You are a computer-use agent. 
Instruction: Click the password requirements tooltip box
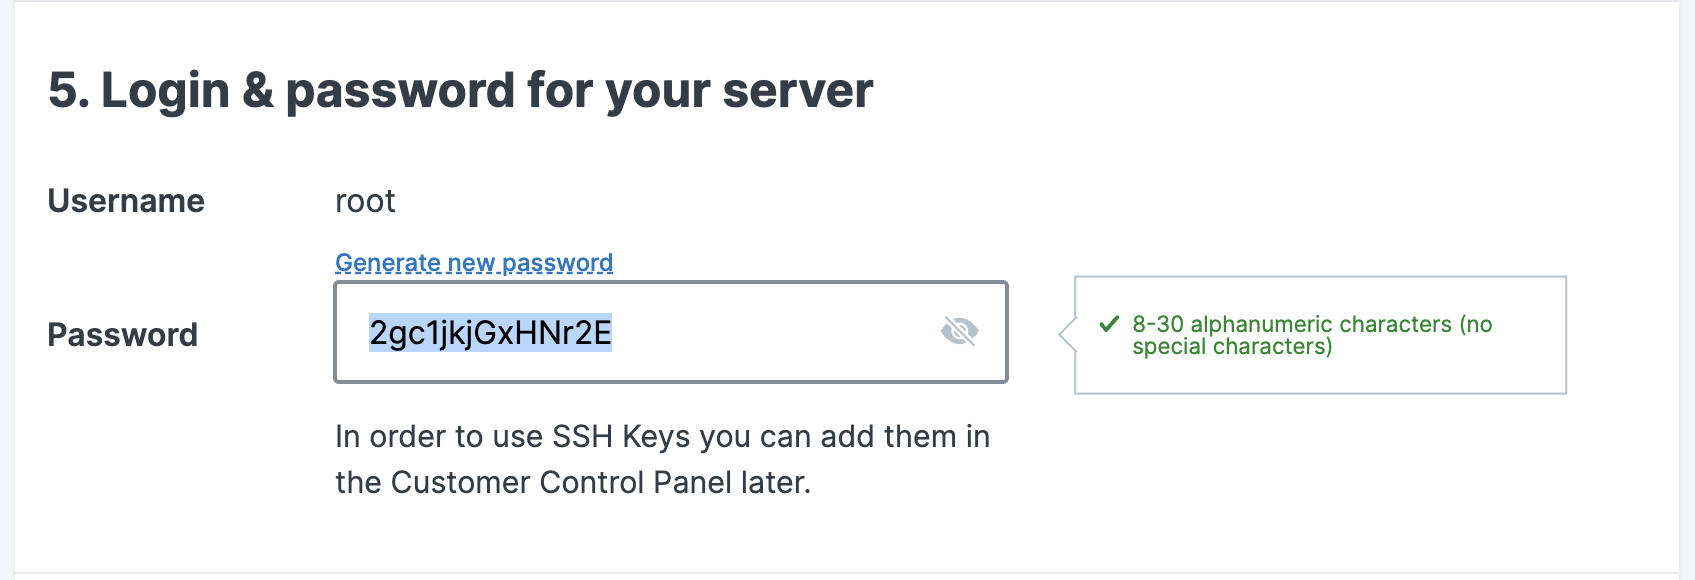[1320, 335]
